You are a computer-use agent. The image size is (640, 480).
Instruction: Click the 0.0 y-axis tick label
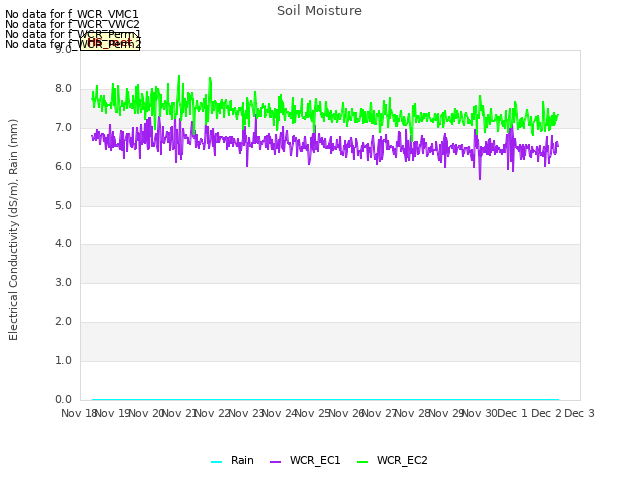click(x=63, y=400)
